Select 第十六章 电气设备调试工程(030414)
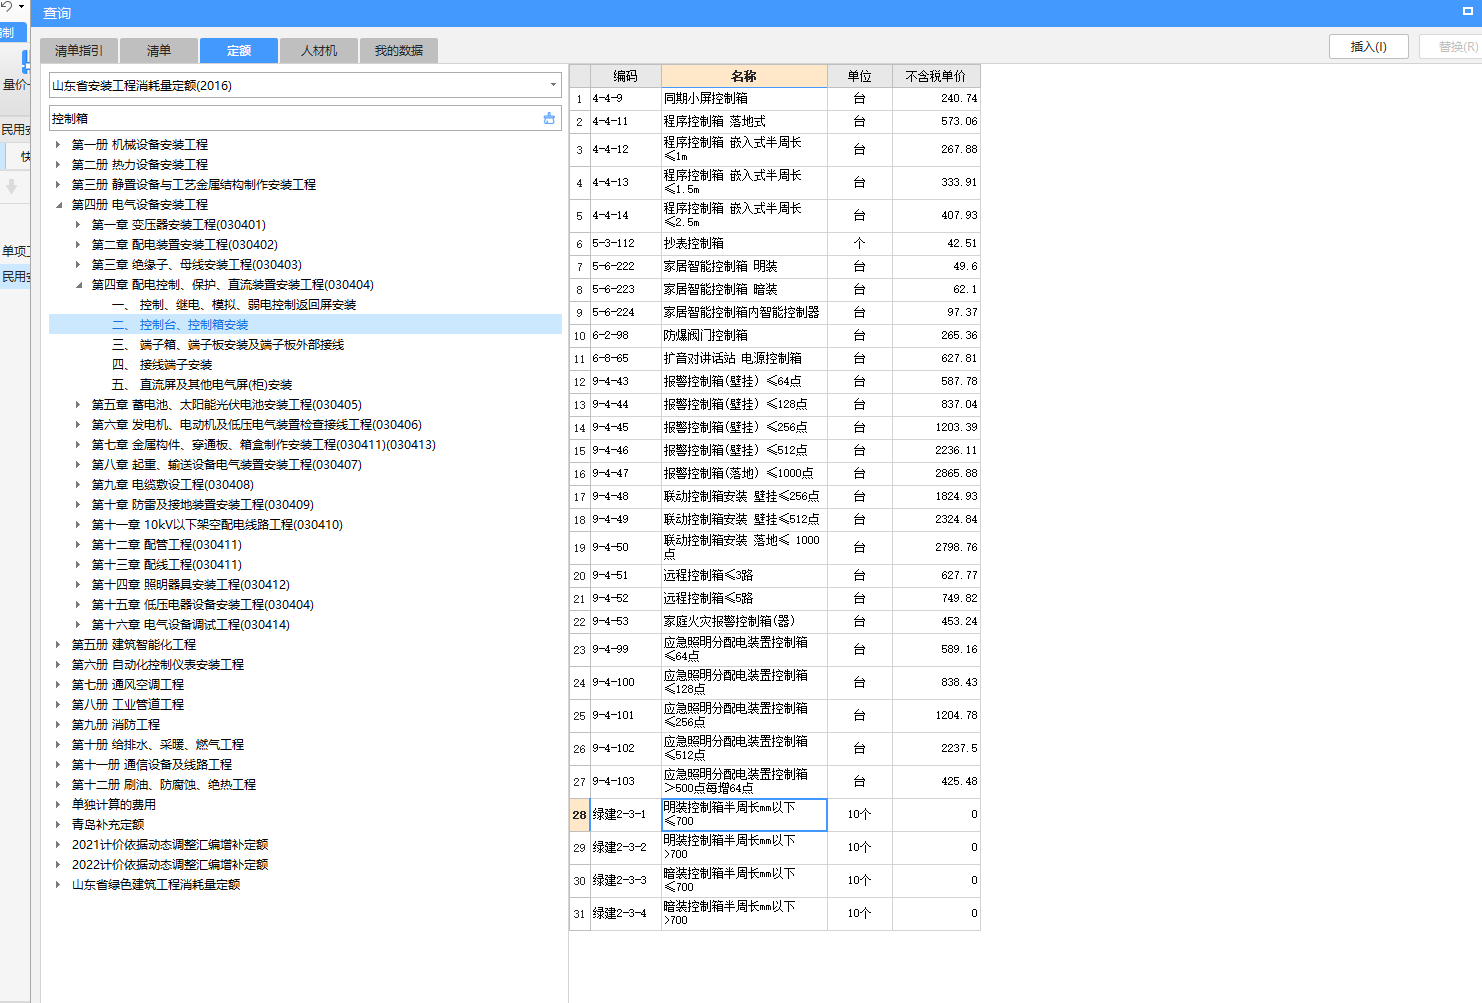The image size is (1482, 1003). [191, 624]
